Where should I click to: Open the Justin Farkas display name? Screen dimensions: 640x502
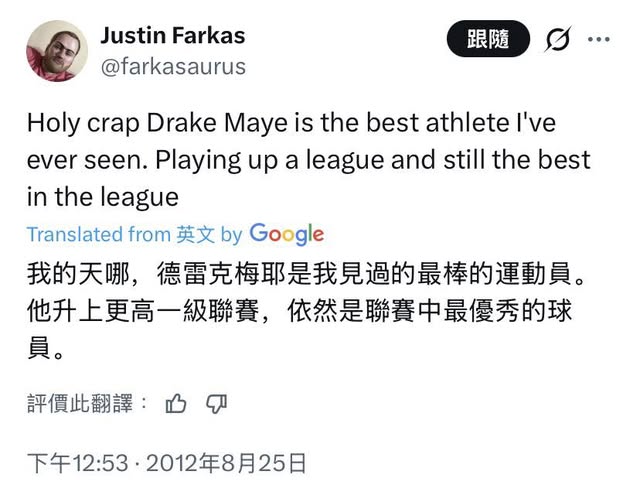173,35
